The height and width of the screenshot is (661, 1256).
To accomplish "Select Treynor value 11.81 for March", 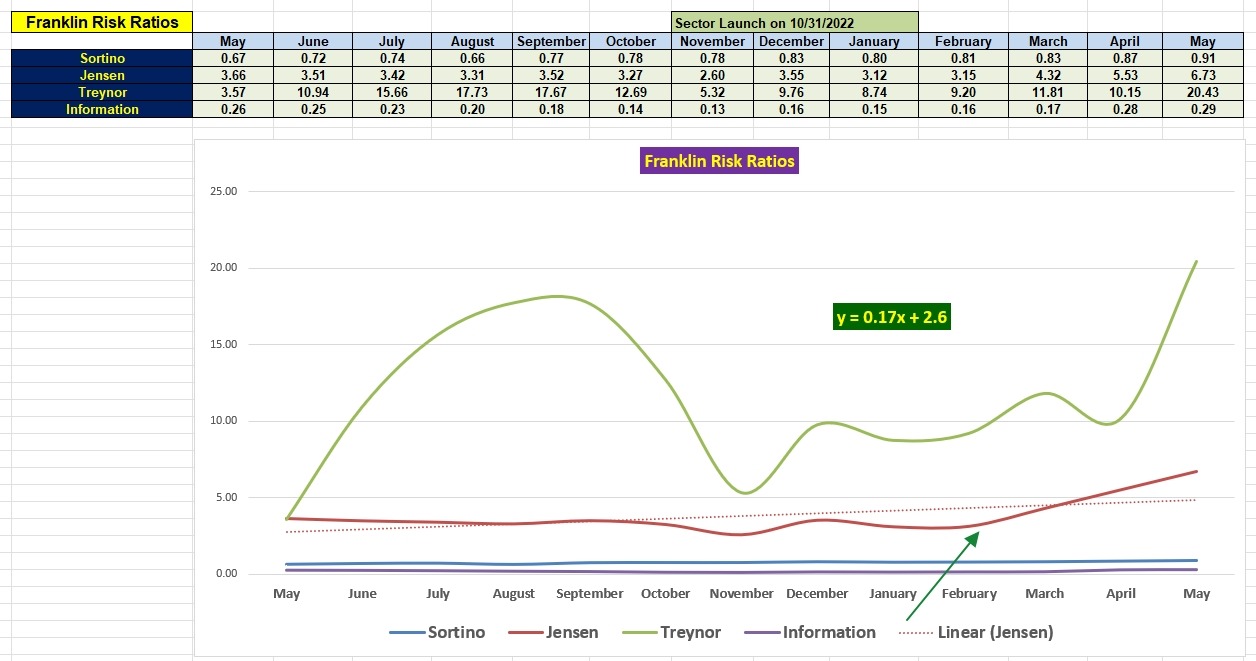I will [x=1047, y=92].
